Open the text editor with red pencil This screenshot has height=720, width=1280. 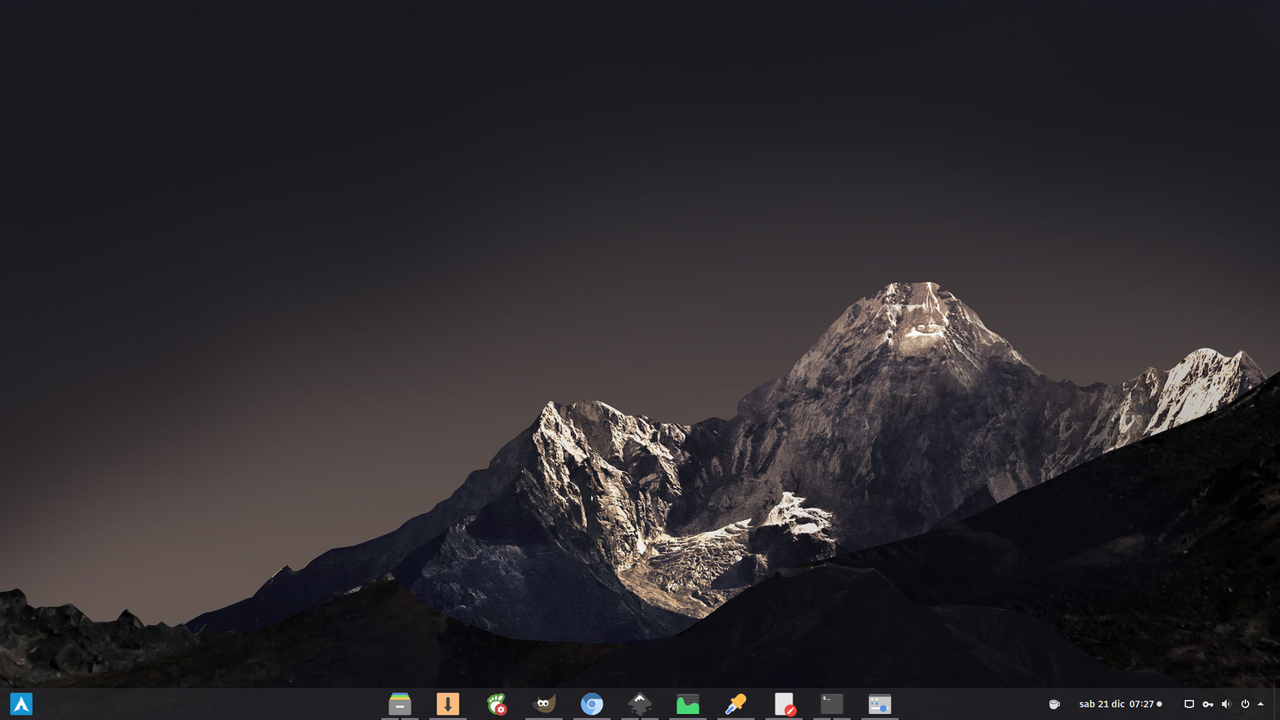tap(784, 704)
